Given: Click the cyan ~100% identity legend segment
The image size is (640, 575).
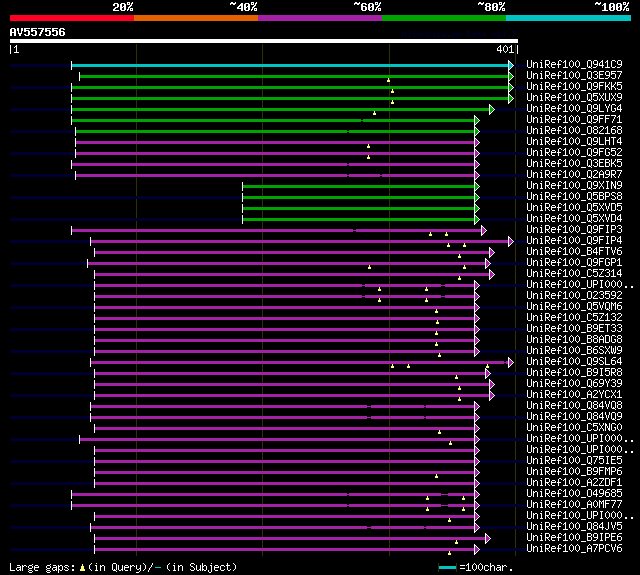Looking at the screenshot, I should click(568, 18).
